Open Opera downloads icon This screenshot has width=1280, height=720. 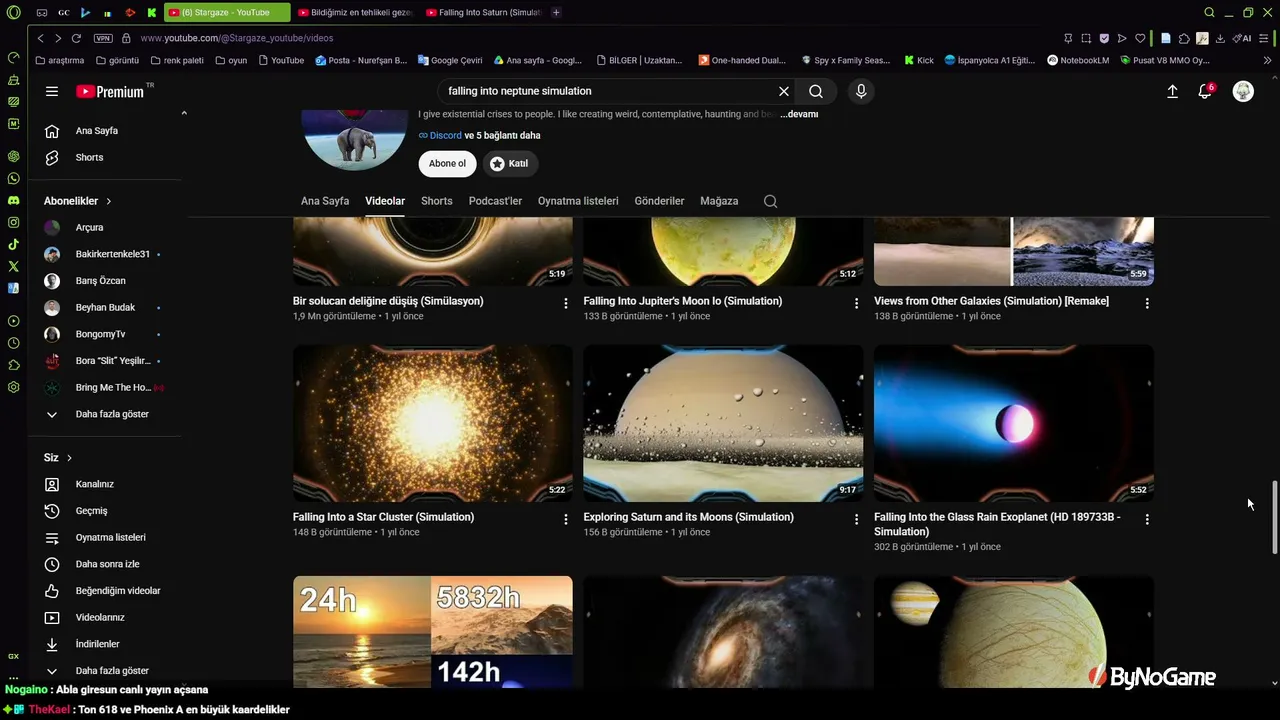[1220, 38]
